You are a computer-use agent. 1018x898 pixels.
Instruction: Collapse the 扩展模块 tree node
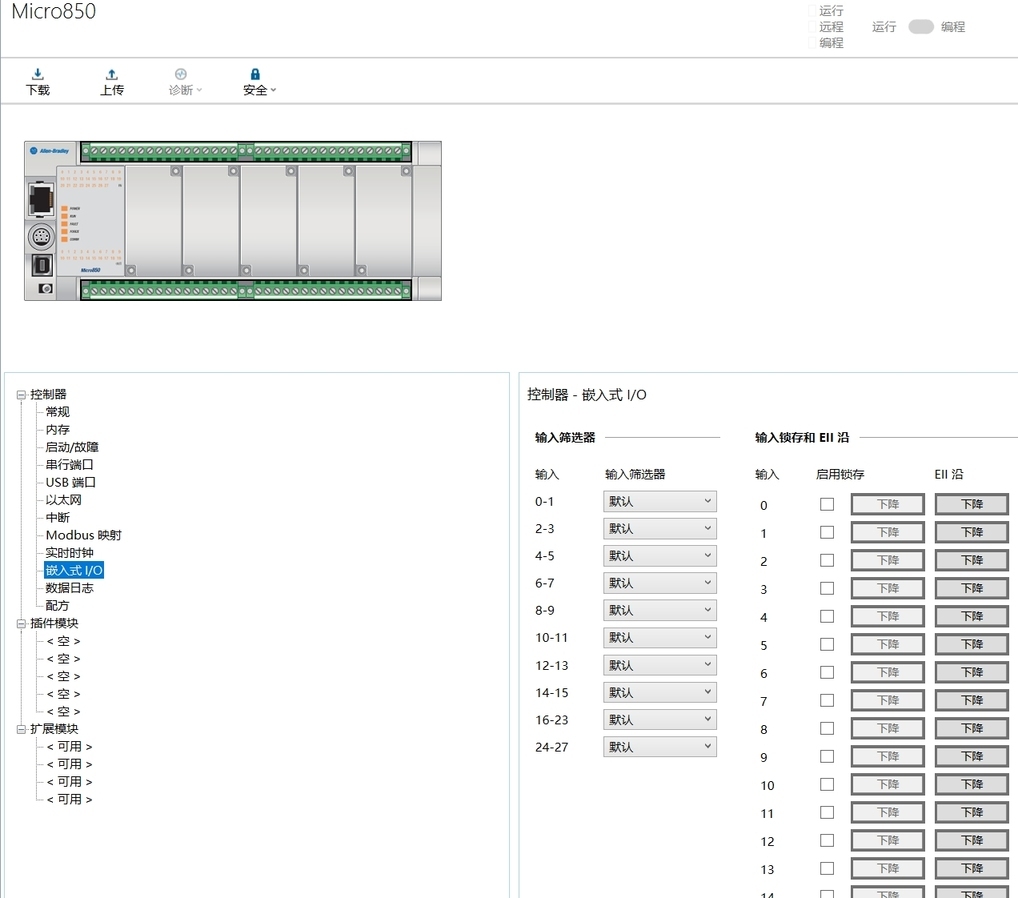click(x=21, y=729)
